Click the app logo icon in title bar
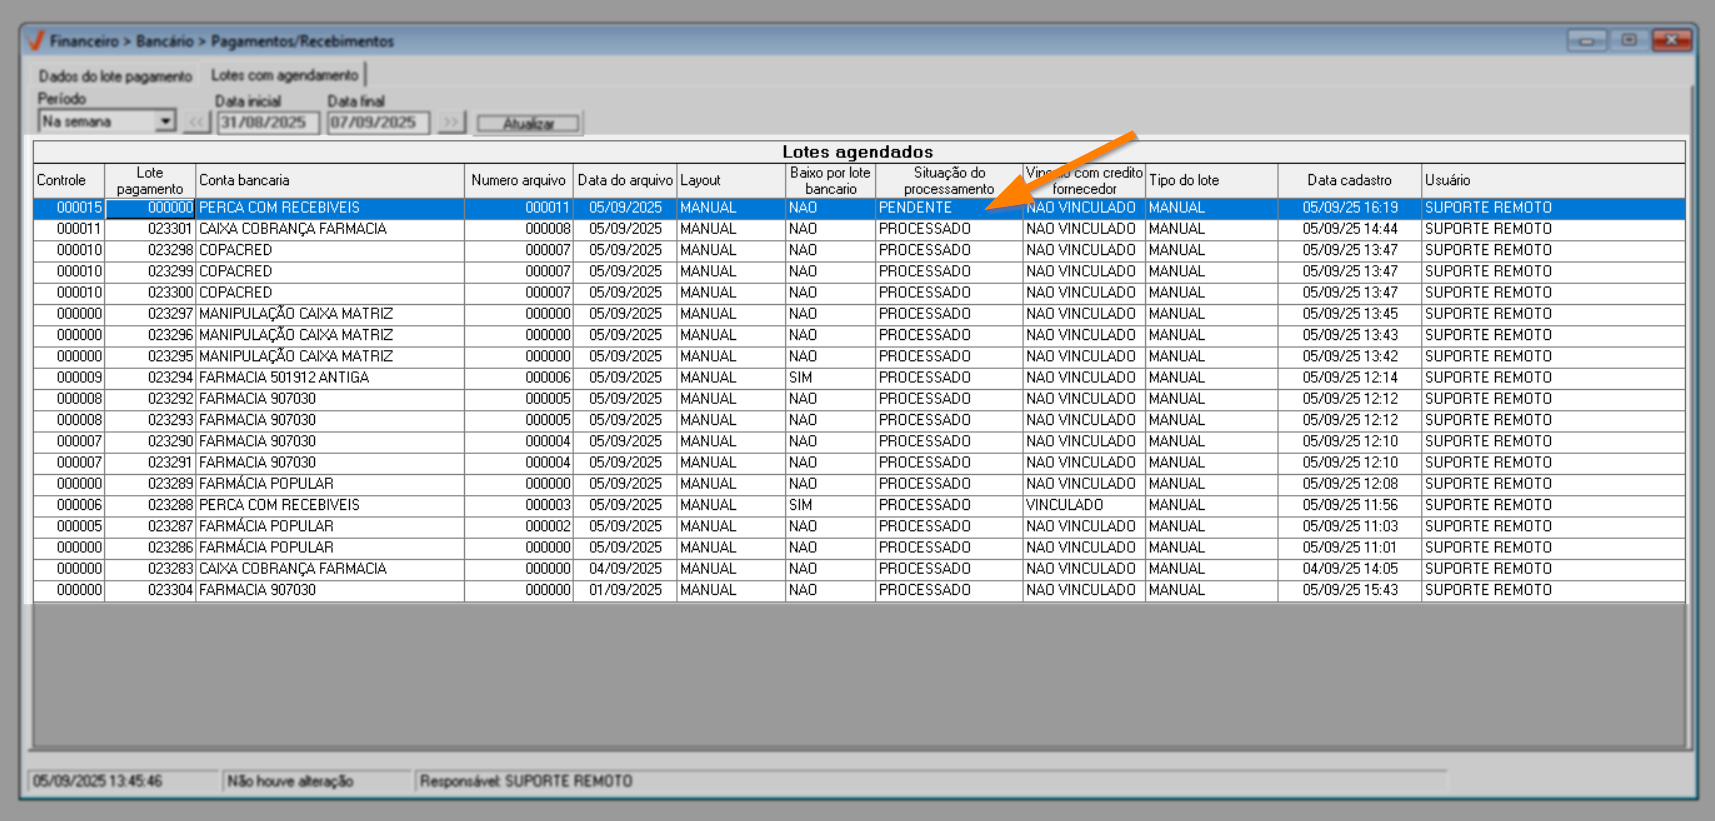Viewport: 1715px width, 821px height. [x=36, y=41]
